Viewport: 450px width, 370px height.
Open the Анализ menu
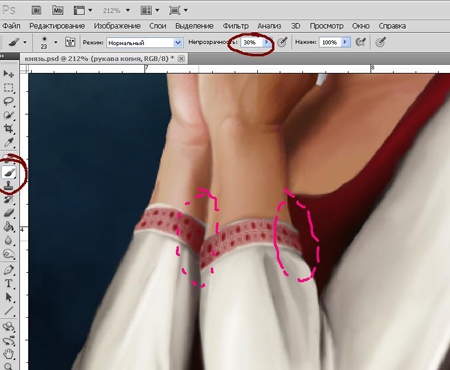(x=269, y=26)
